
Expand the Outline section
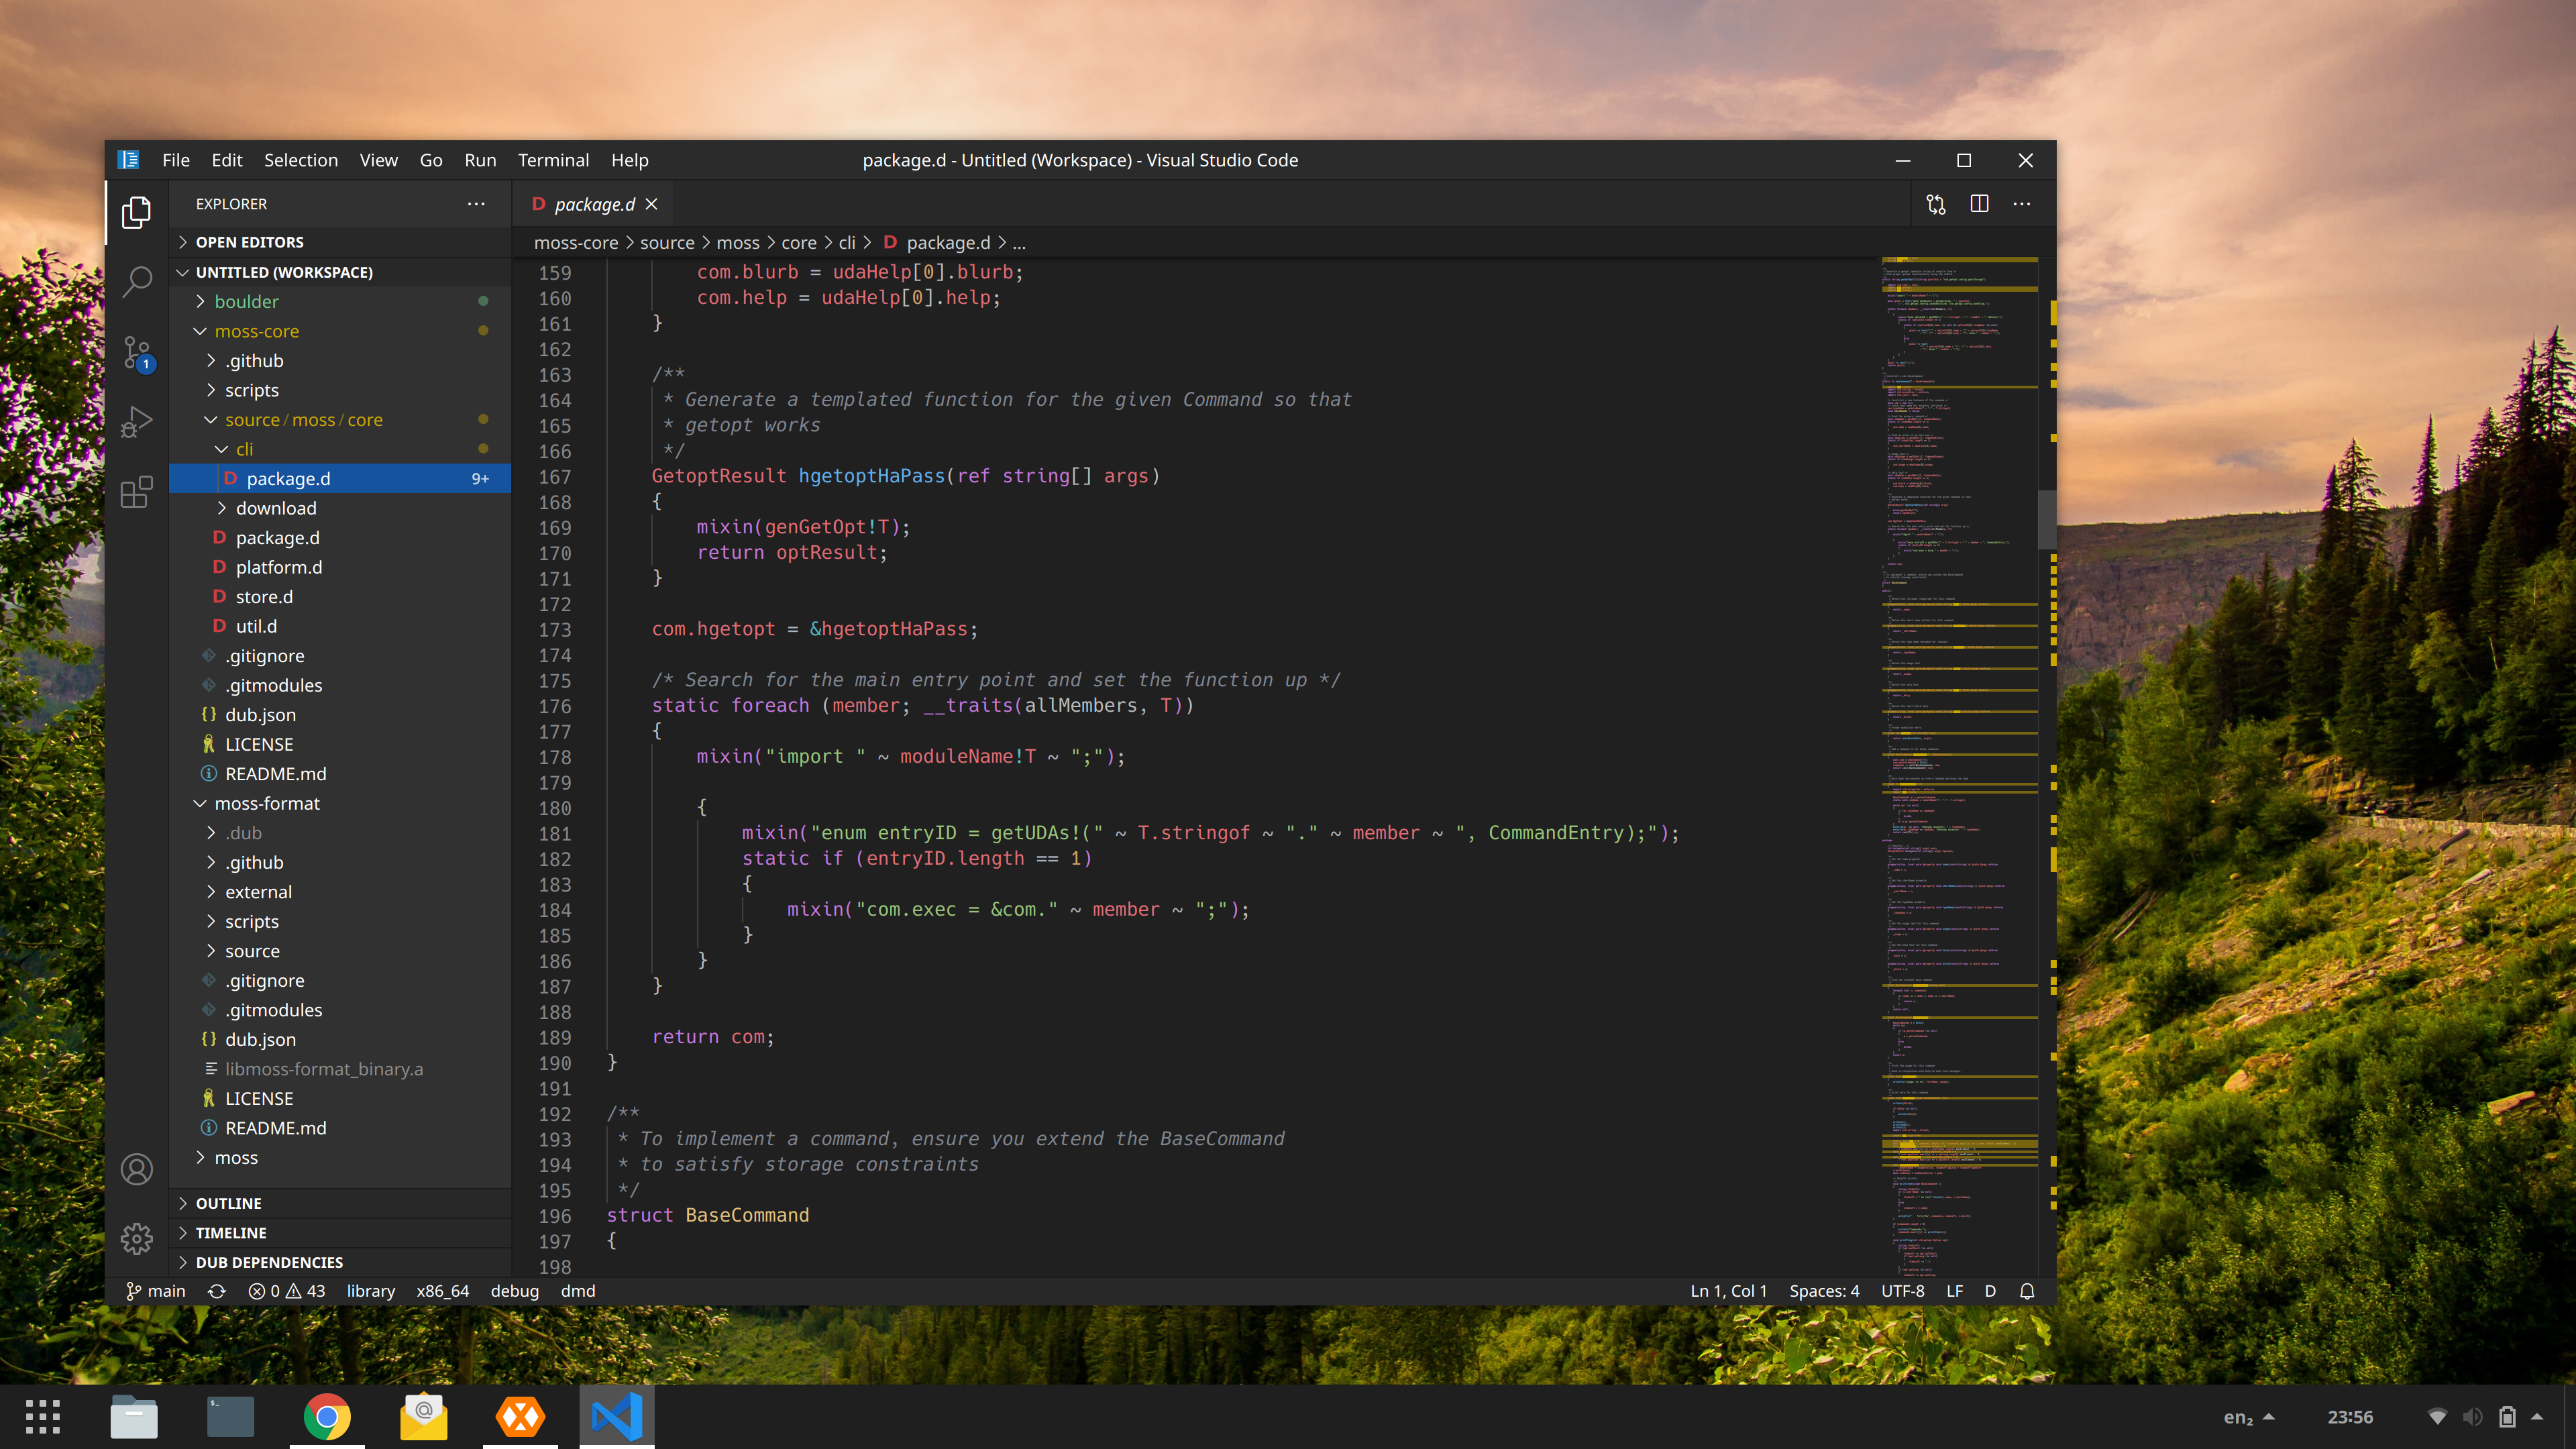(340, 1203)
